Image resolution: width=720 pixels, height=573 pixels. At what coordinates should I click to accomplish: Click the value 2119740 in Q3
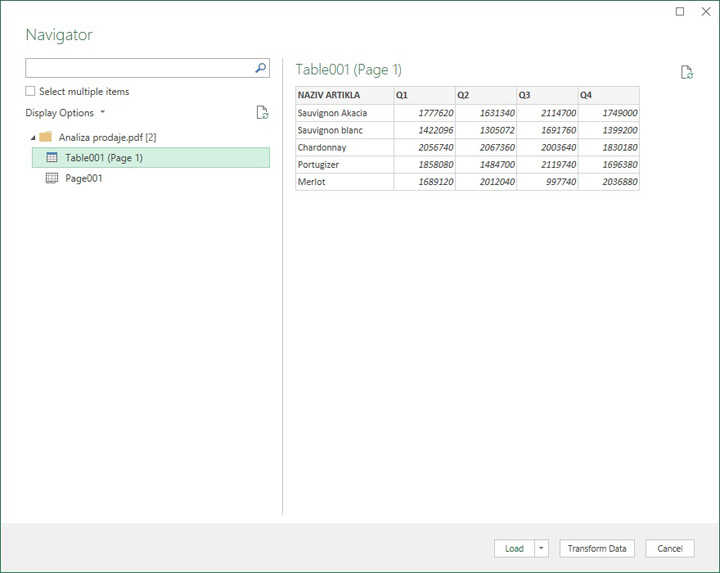[x=547, y=164]
